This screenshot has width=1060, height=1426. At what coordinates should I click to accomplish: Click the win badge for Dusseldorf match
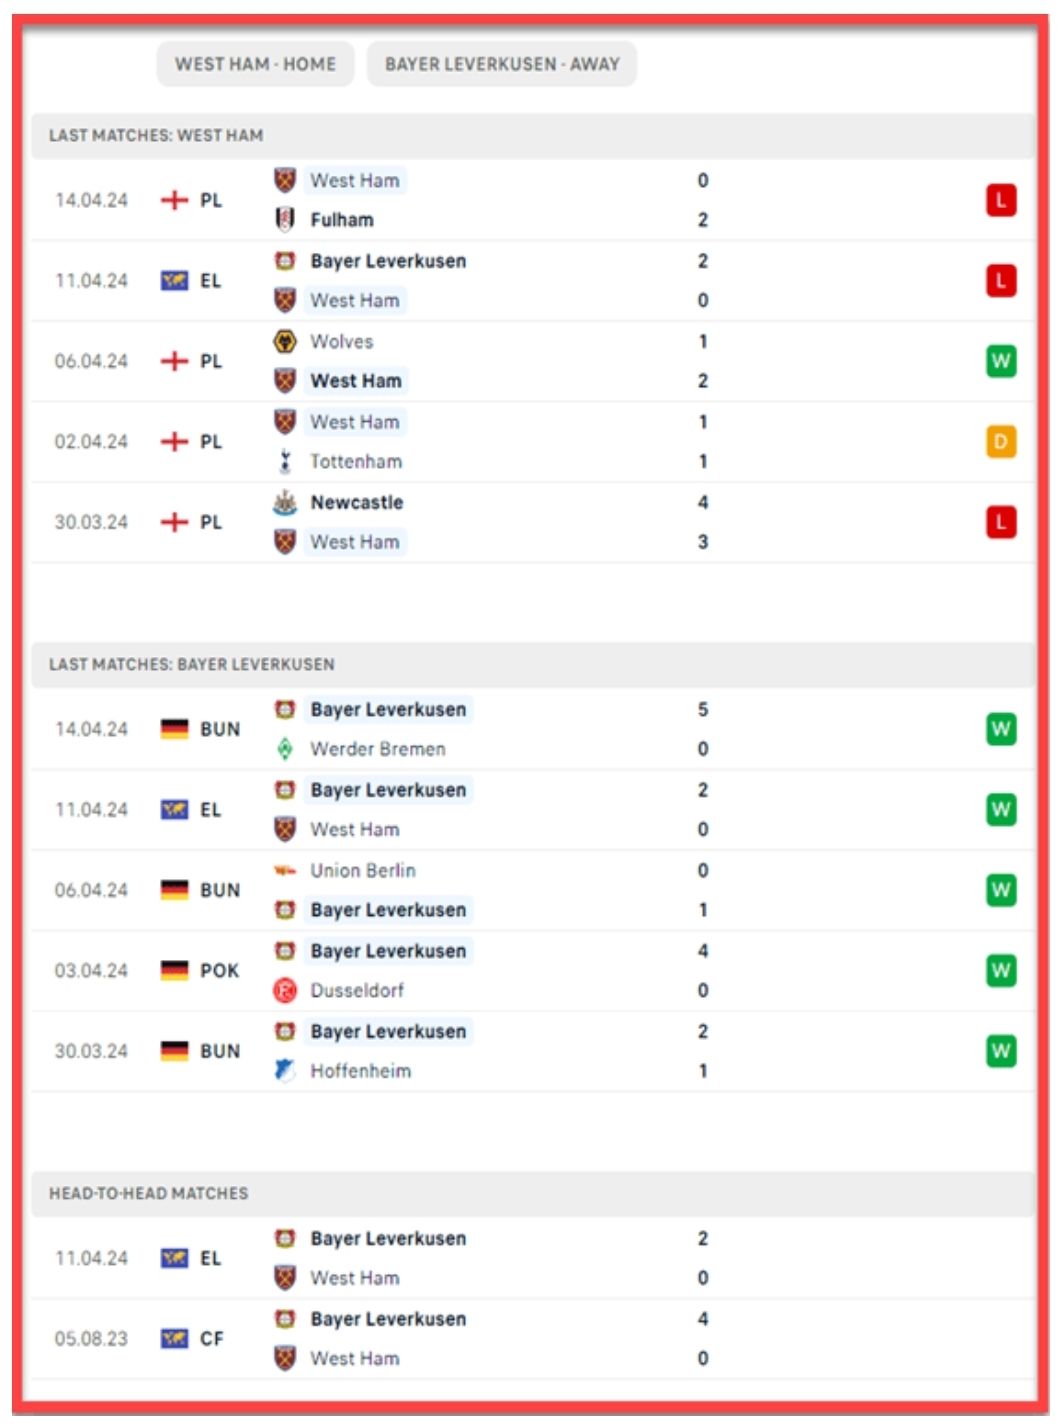1000,971
